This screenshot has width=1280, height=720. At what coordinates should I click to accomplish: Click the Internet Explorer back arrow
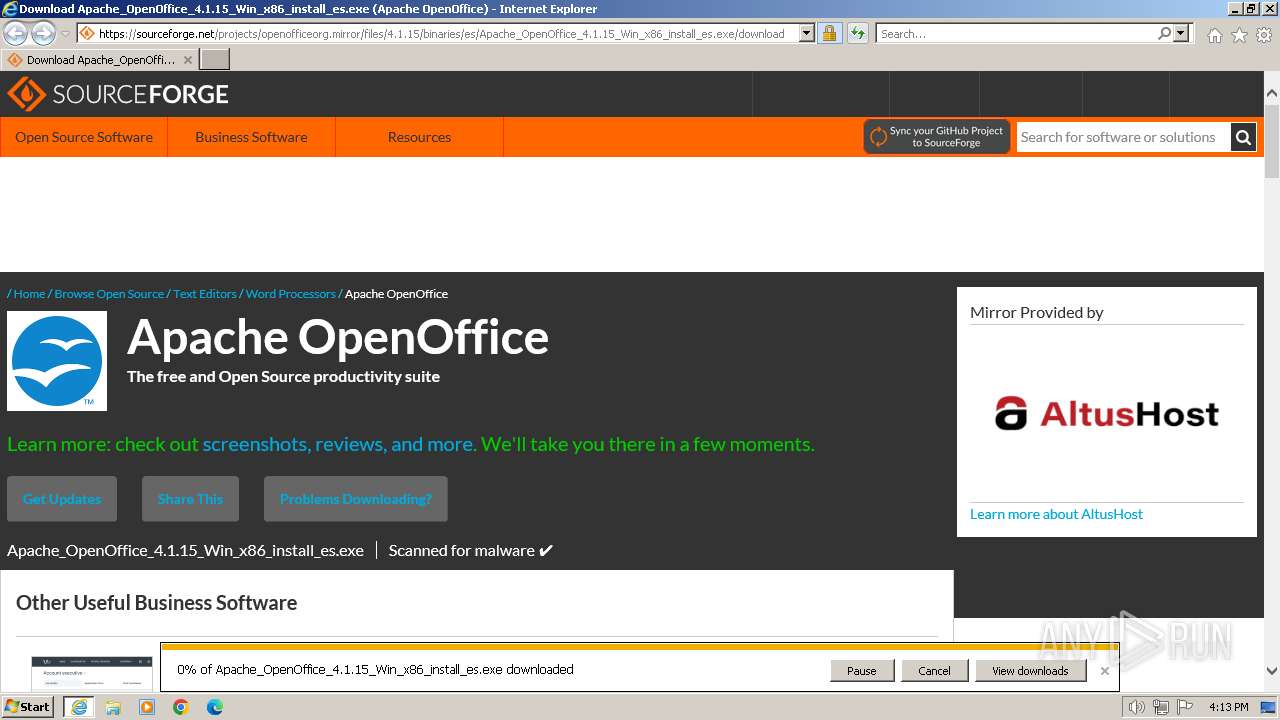tap(16, 33)
